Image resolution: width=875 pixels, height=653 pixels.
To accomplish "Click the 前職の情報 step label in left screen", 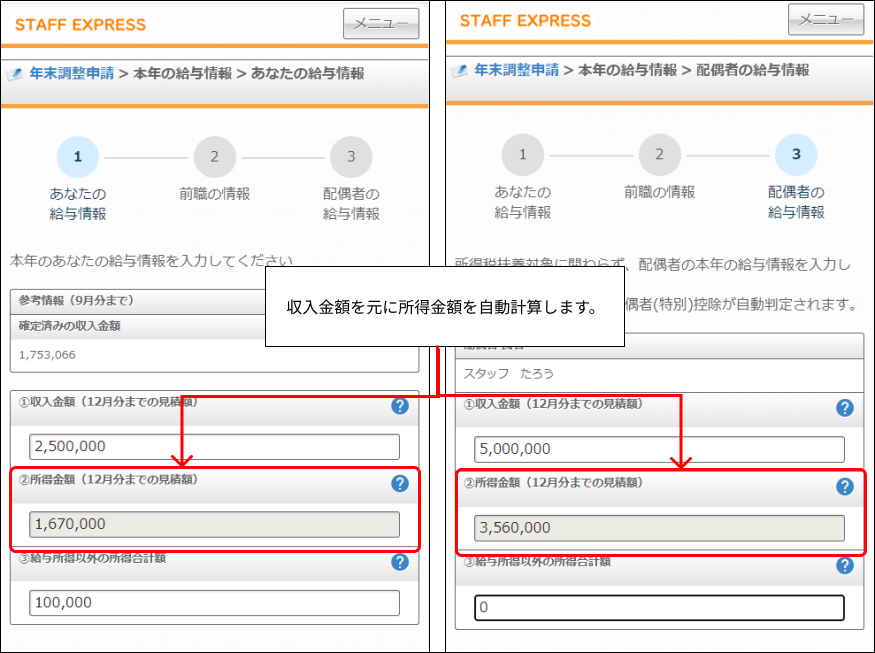I will [214, 194].
